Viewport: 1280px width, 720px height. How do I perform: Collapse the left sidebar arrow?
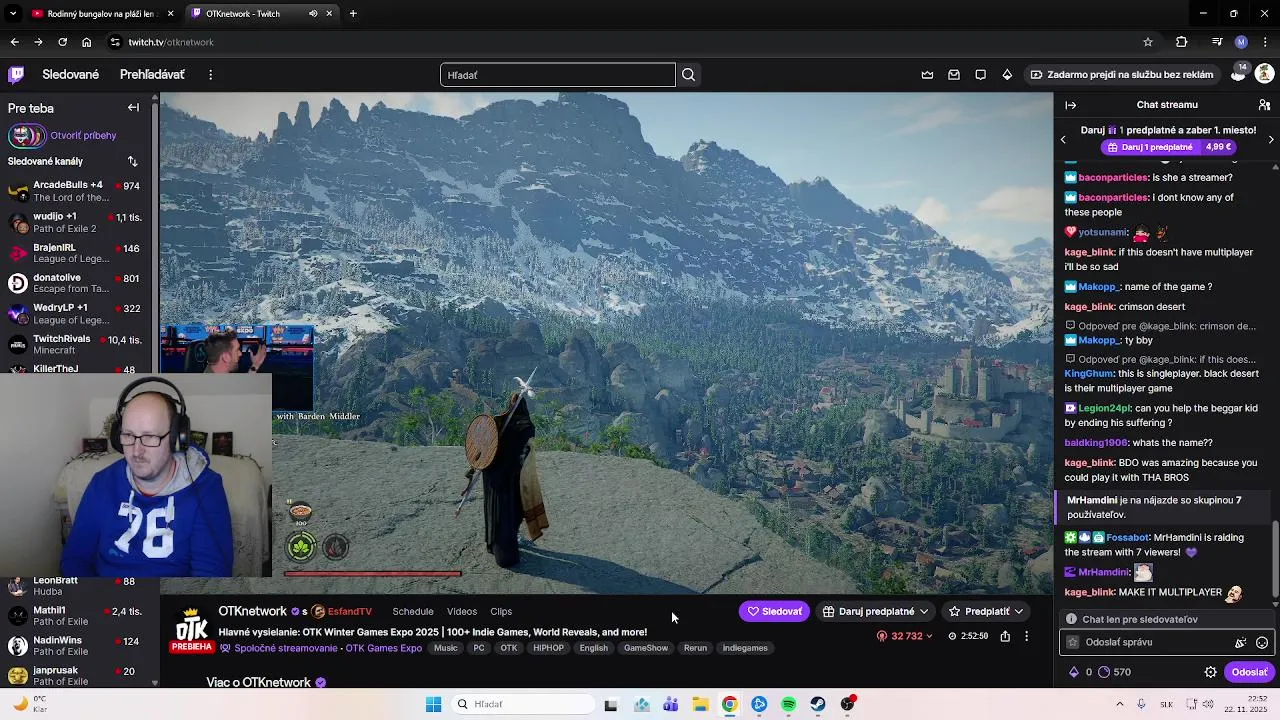133,108
